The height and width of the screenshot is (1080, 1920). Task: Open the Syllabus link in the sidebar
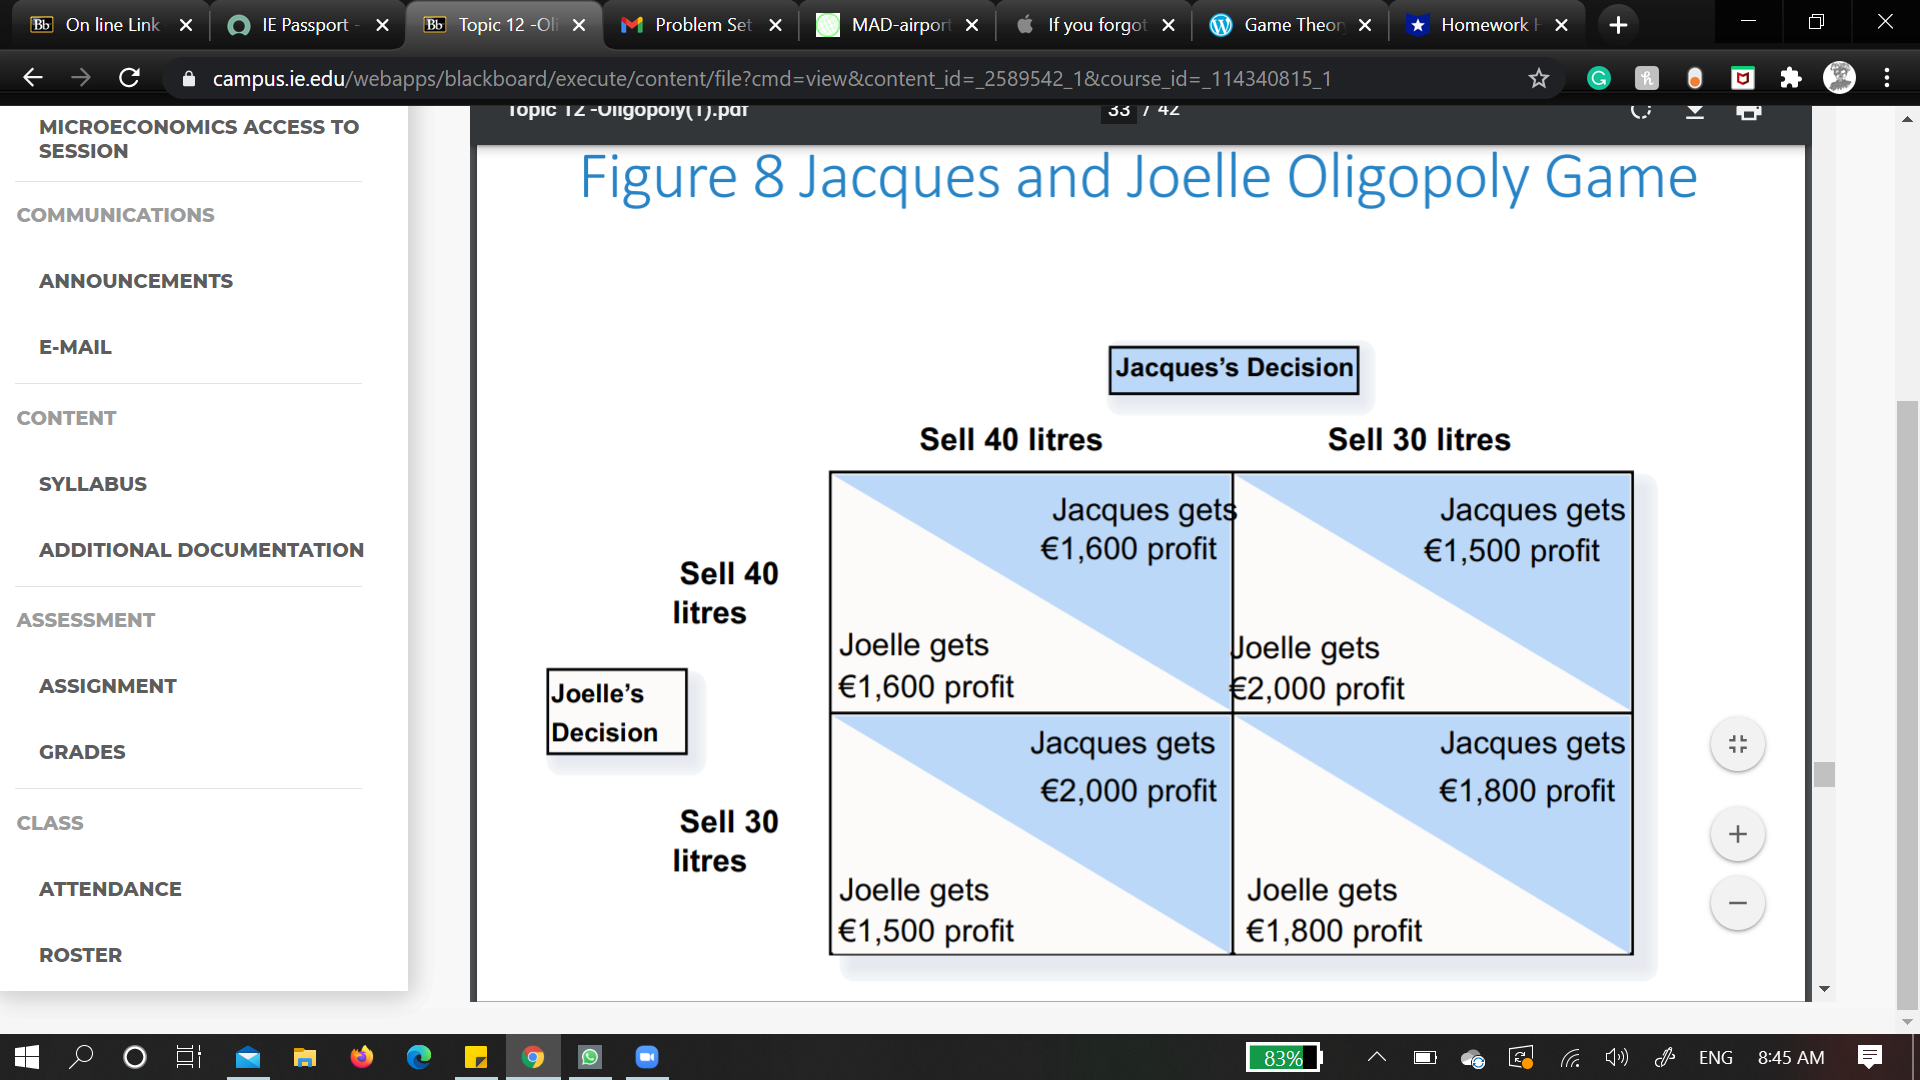coord(93,484)
